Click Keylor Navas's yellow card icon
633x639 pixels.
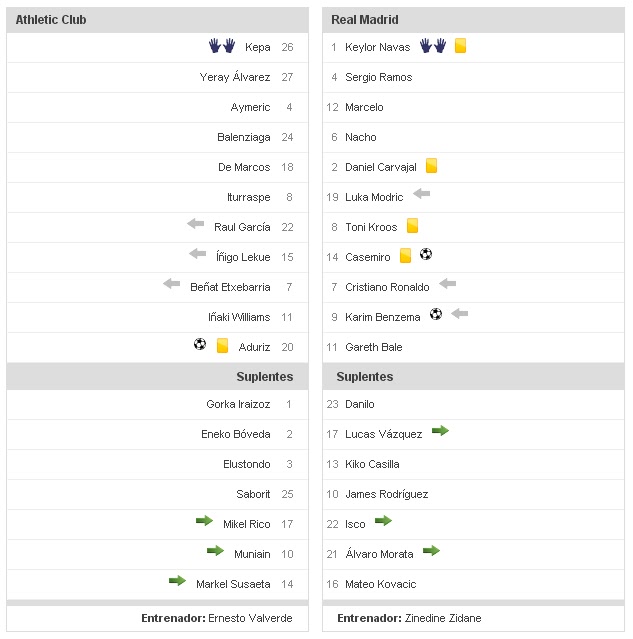pos(460,46)
